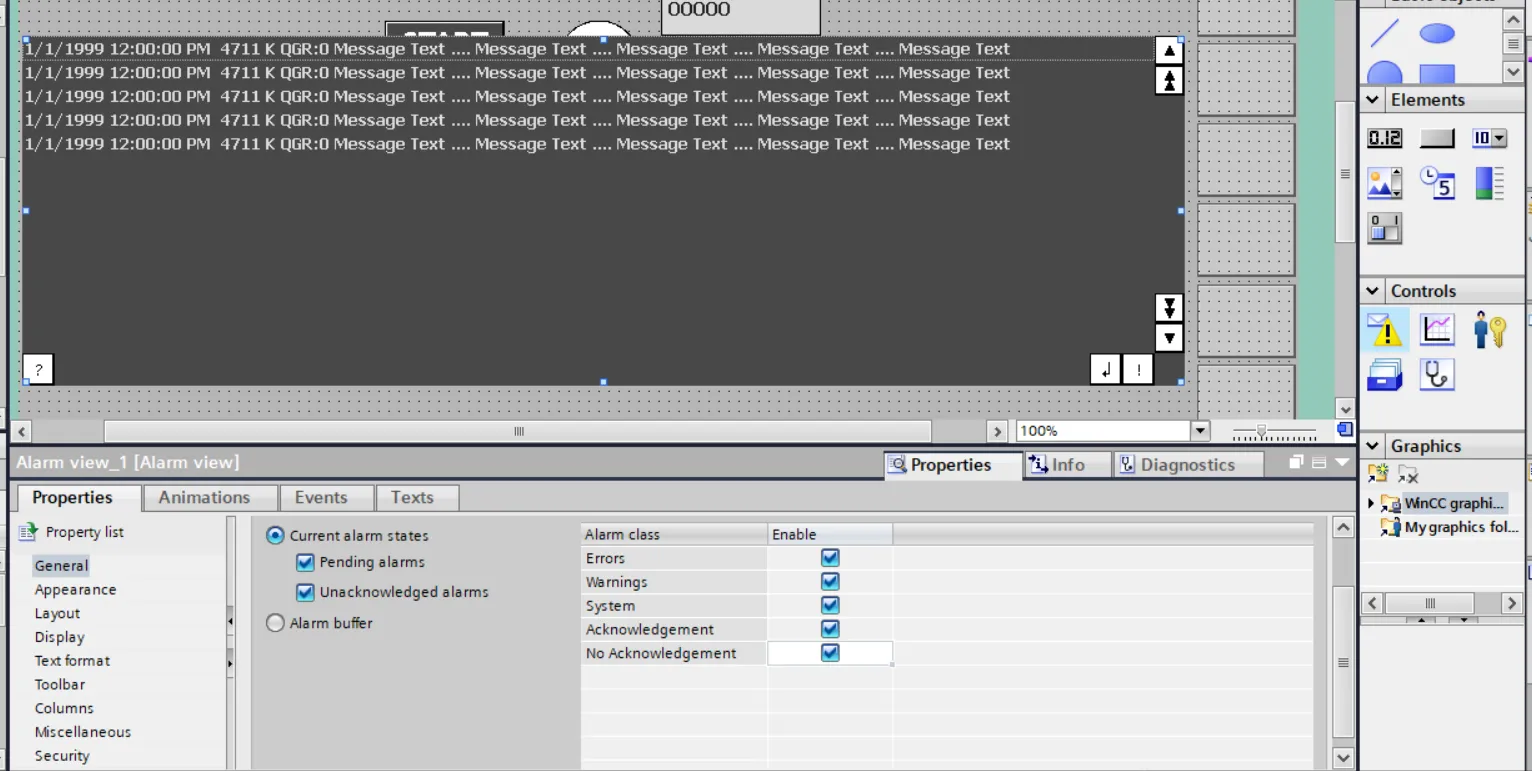The width and height of the screenshot is (1532, 771).
Task: Click alarm view page-down double arrow button
Action: [x=1169, y=307]
